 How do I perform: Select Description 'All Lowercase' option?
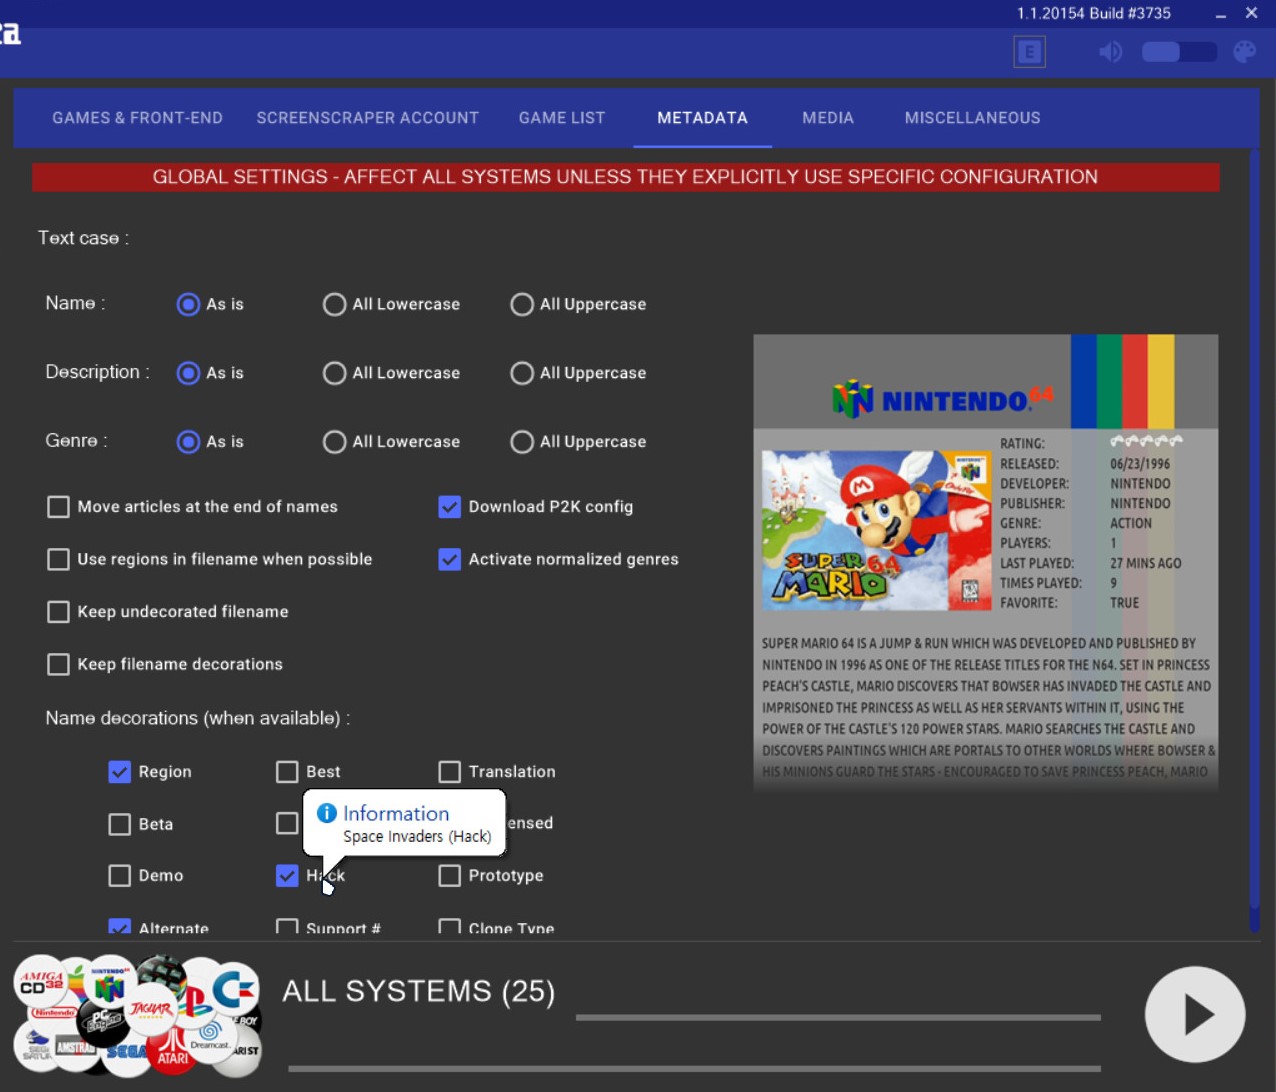click(x=334, y=373)
